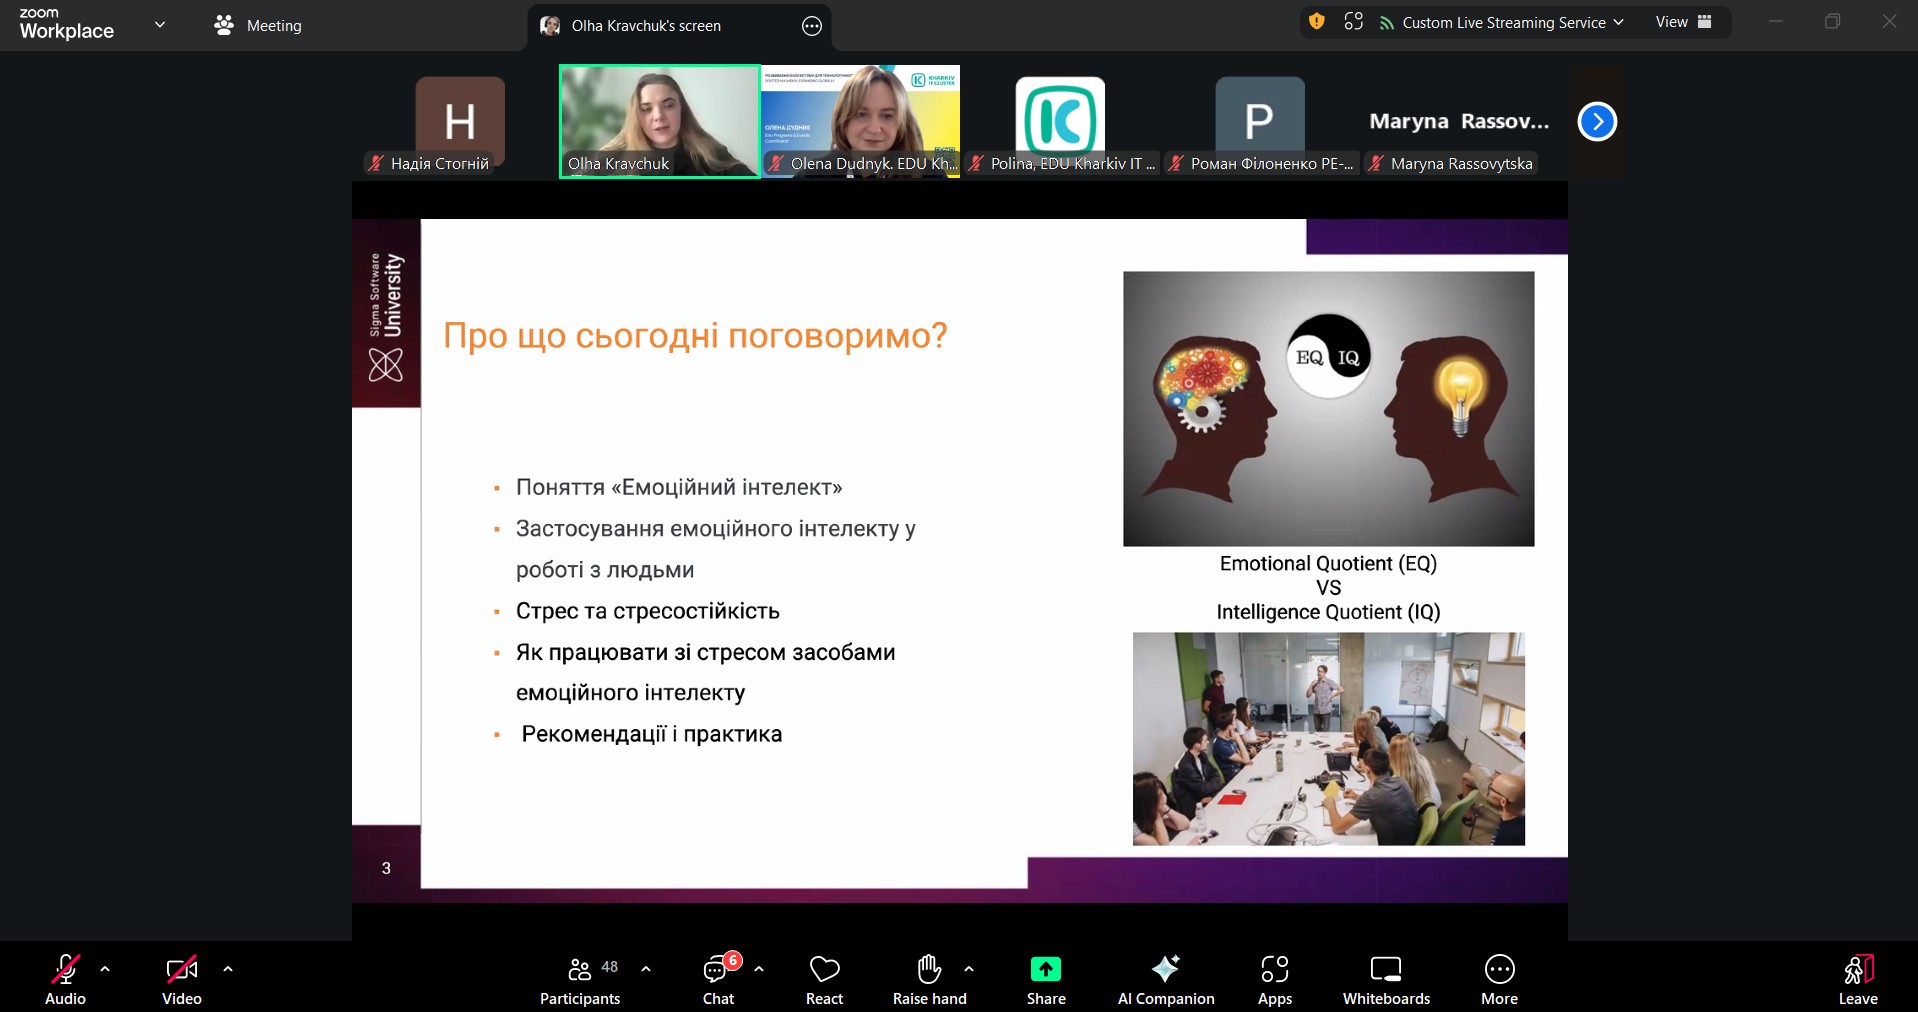Viewport: 1918px width, 1012px height.
Task: Open Custom Live Streaming Service dropdown
Action: click(x=1502, y=22)
